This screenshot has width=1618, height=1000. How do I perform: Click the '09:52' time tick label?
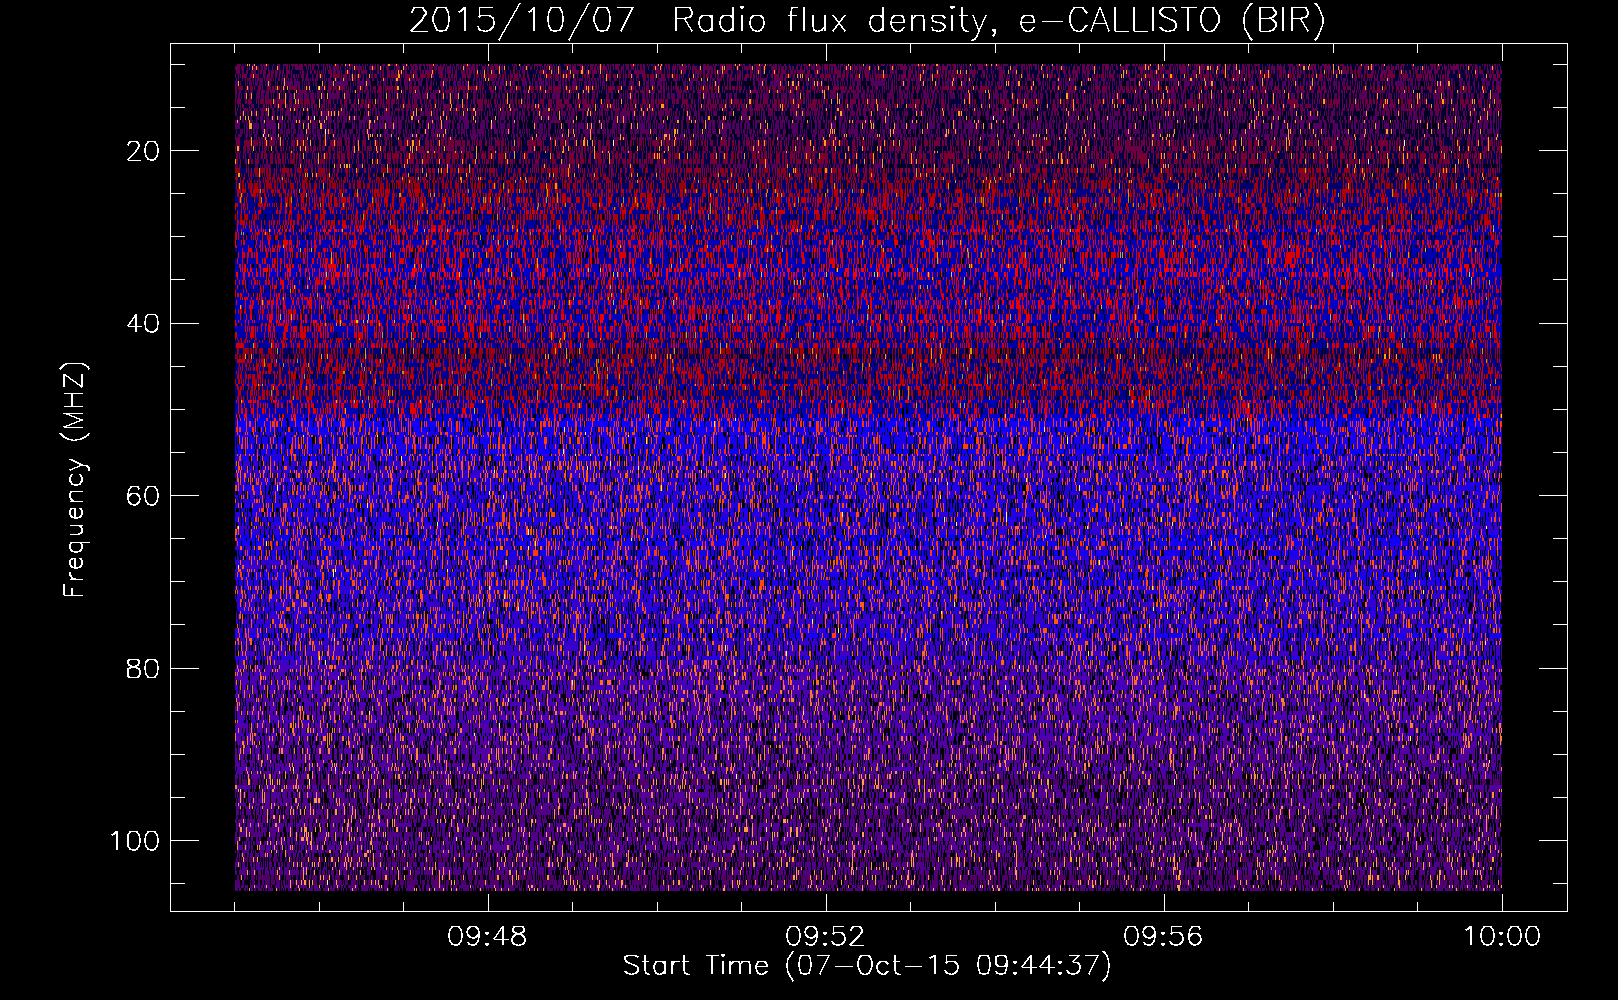click(825, 937)
